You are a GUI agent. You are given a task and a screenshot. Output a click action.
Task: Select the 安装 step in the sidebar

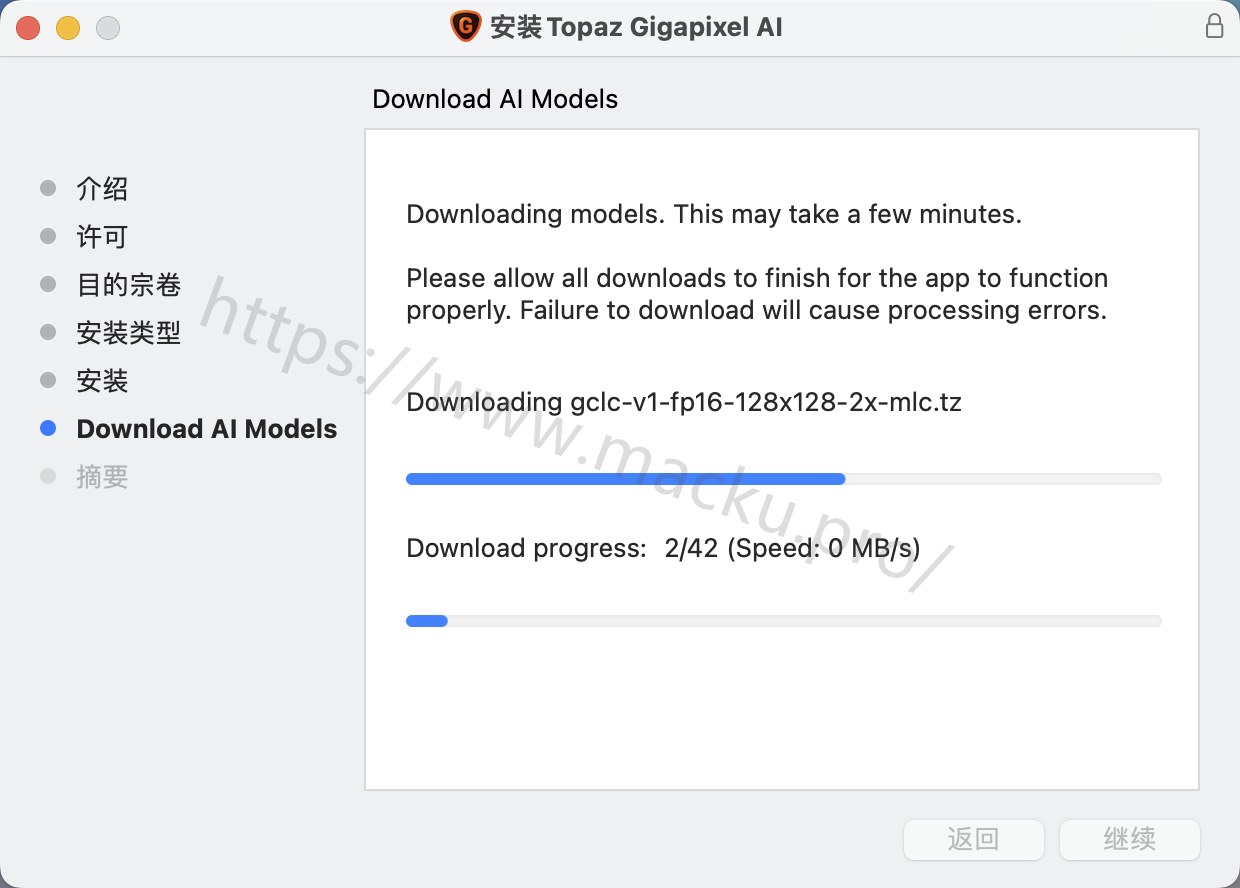point(102,381)
